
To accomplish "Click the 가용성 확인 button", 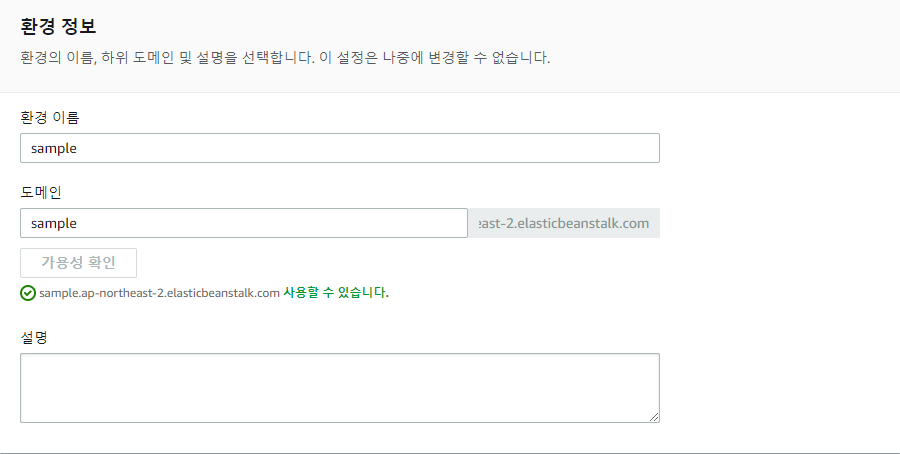I will click(78, 263).
